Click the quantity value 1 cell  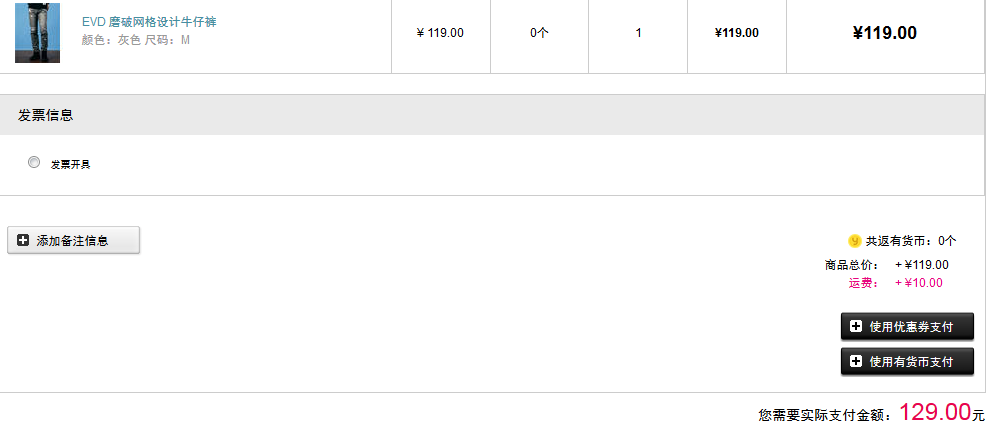pyautogui.click(x=638, y=33)
